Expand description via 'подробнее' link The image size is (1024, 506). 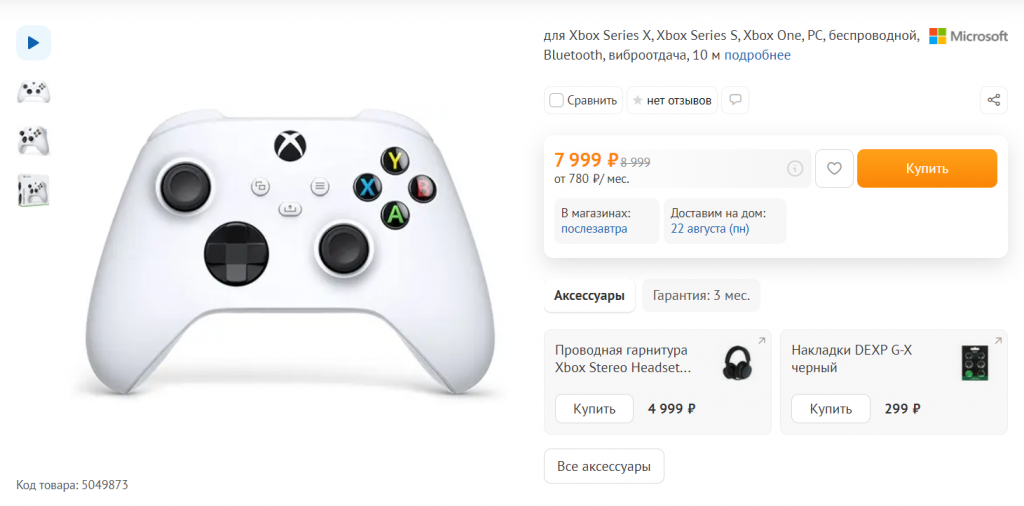pyautogui.click(x=758, y=55)
